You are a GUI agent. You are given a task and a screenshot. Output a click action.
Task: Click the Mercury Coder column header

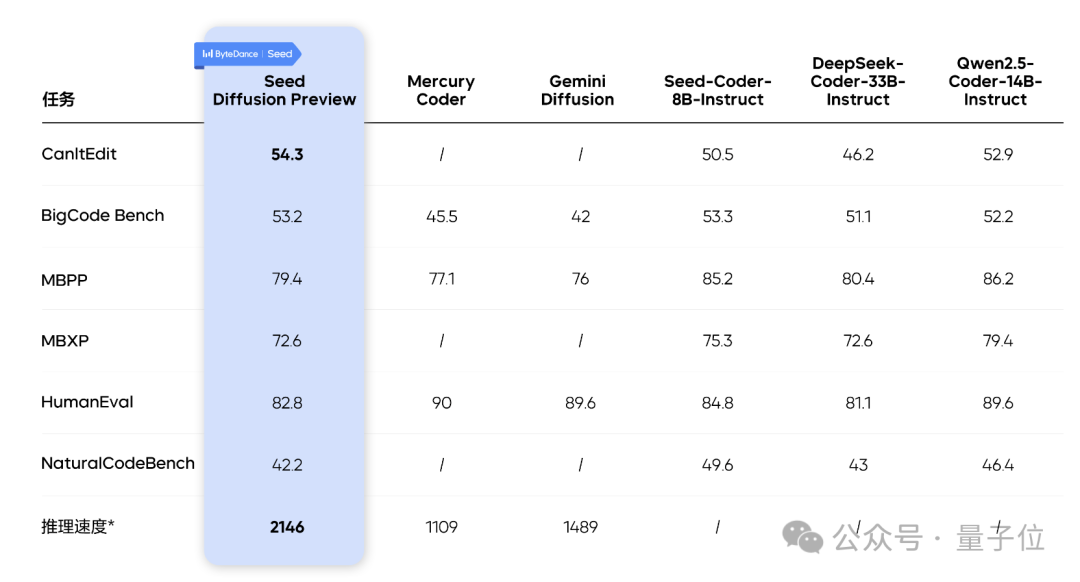click(x=441, y=90)
